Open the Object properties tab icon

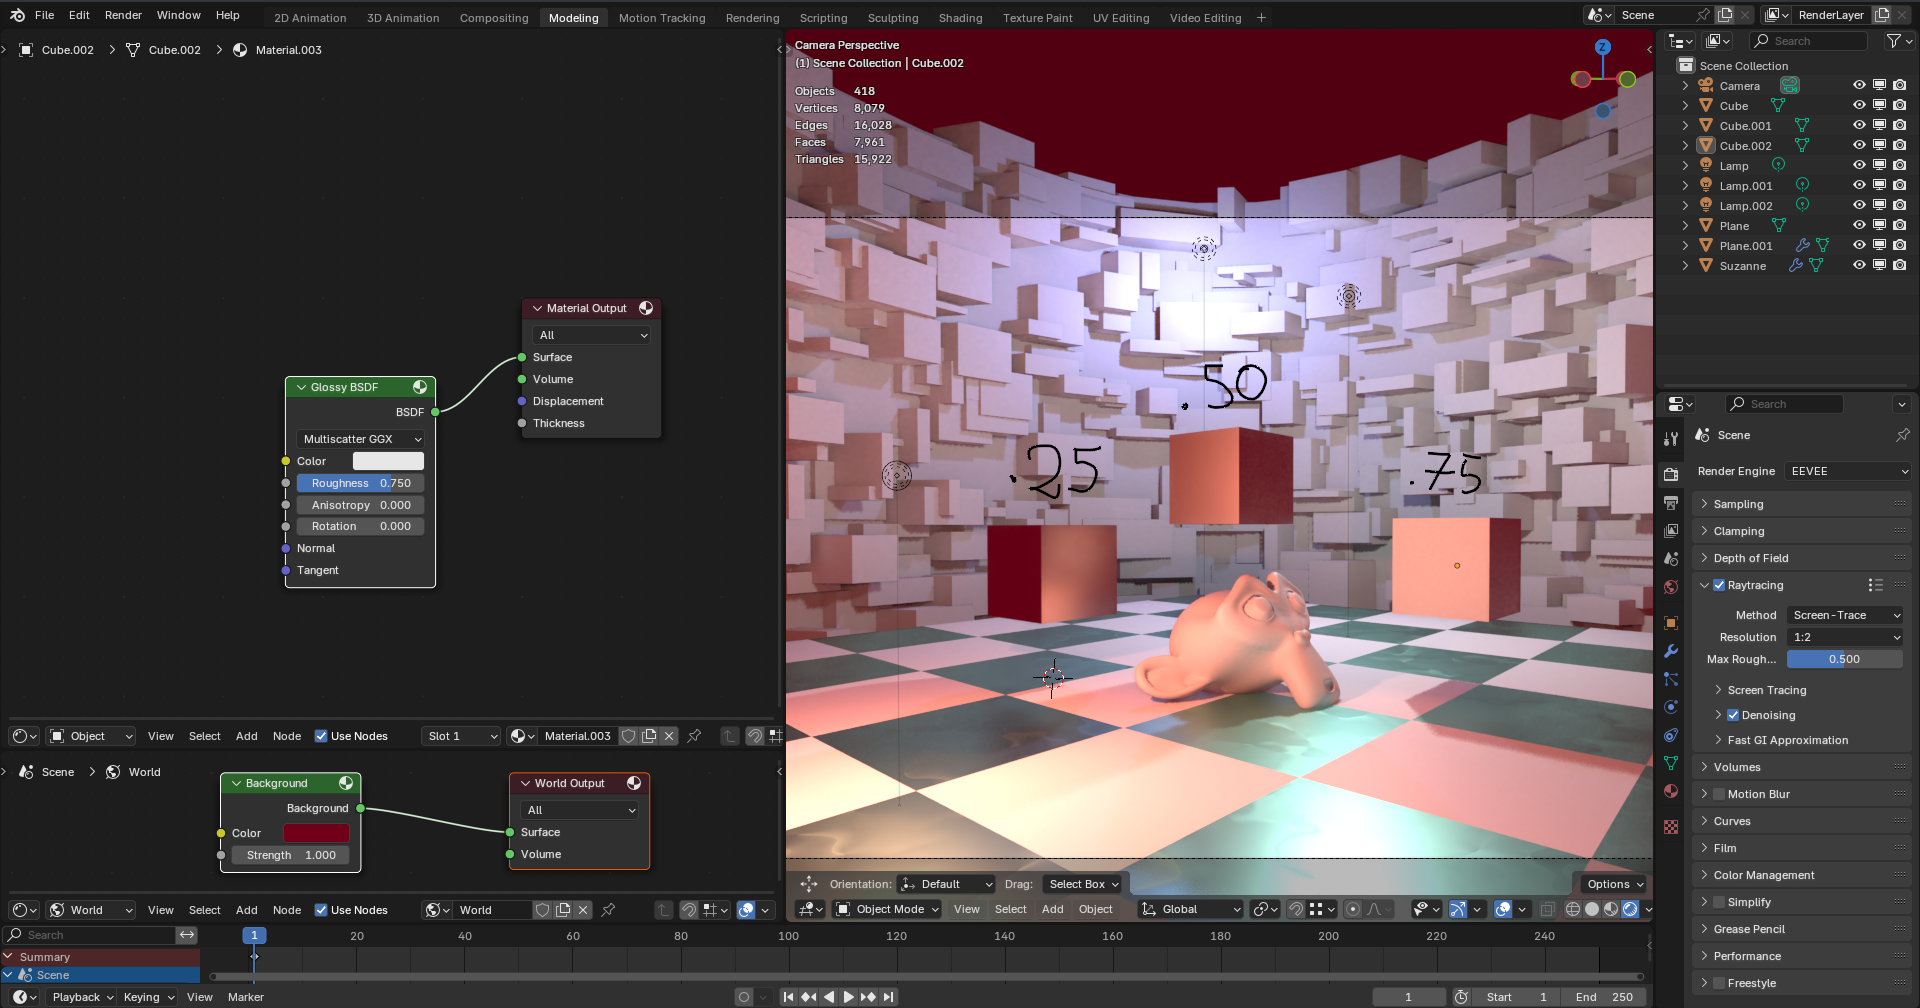point(1671,623)
